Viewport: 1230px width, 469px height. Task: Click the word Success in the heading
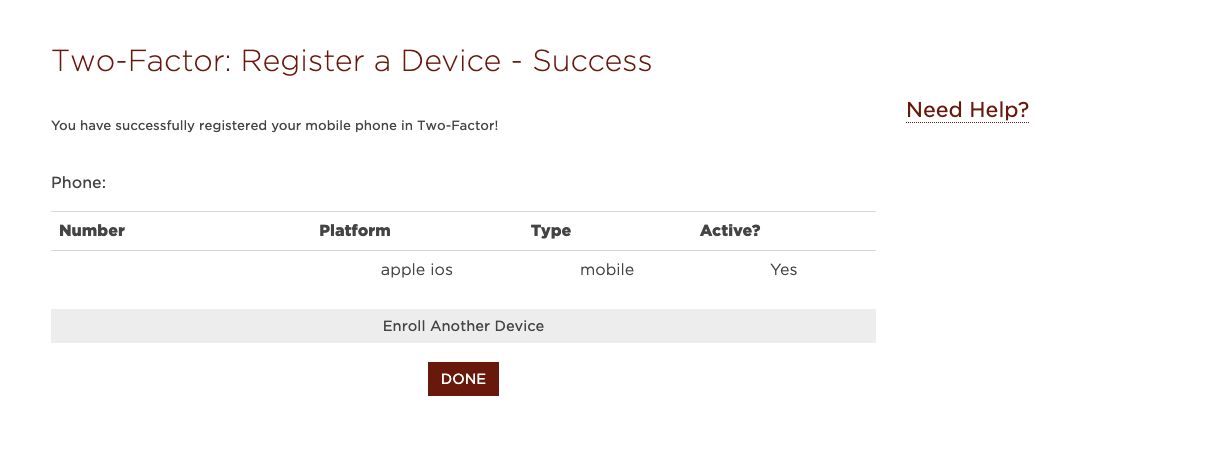pyautogui.click(x=592, y=61)
